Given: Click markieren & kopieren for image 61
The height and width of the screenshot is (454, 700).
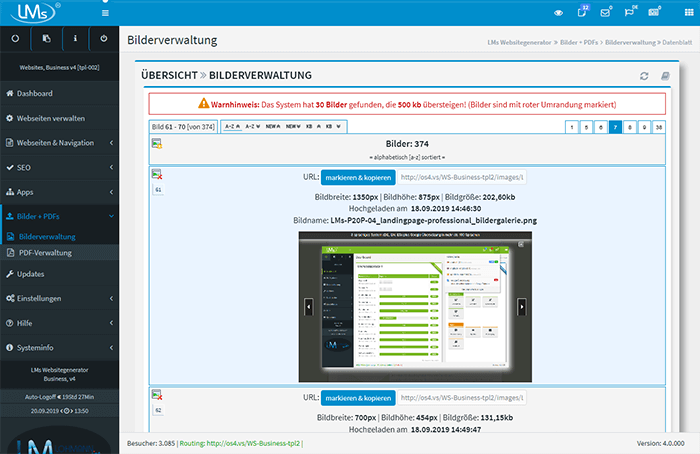Looking at the screenshot, I should (358, 177).
